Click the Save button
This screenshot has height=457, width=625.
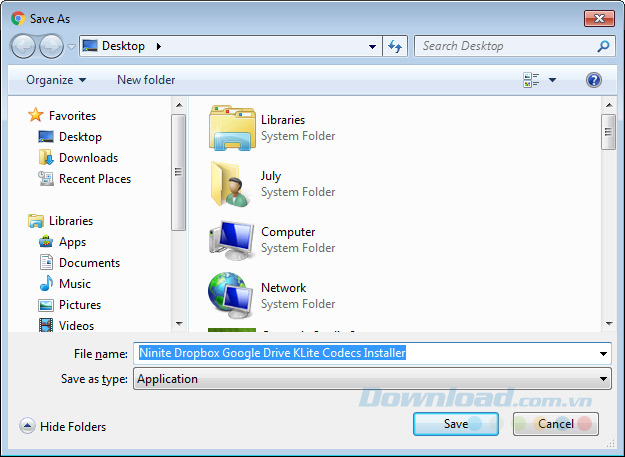pos(456,424)
